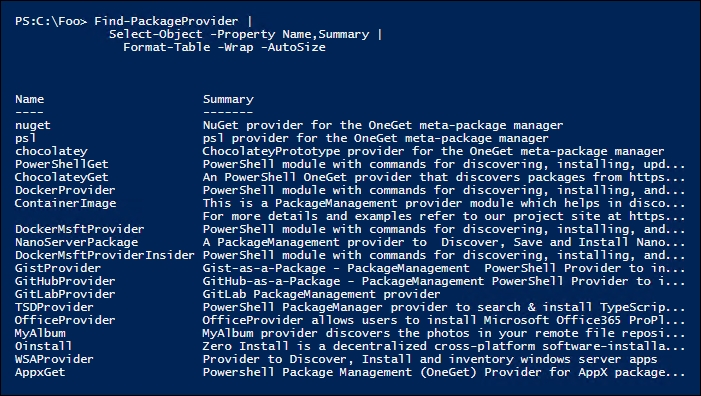Select the nuget provider name

(x=33, y=125)
